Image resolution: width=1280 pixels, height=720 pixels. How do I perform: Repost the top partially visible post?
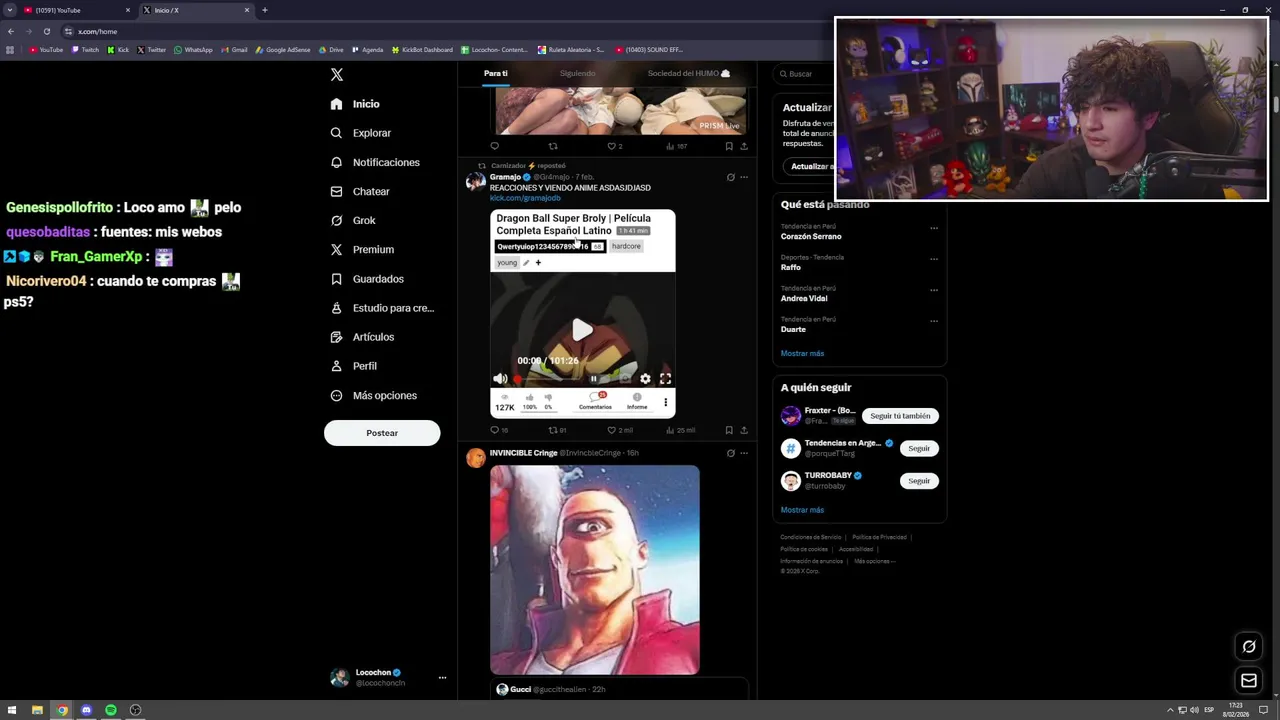[553, 146]
